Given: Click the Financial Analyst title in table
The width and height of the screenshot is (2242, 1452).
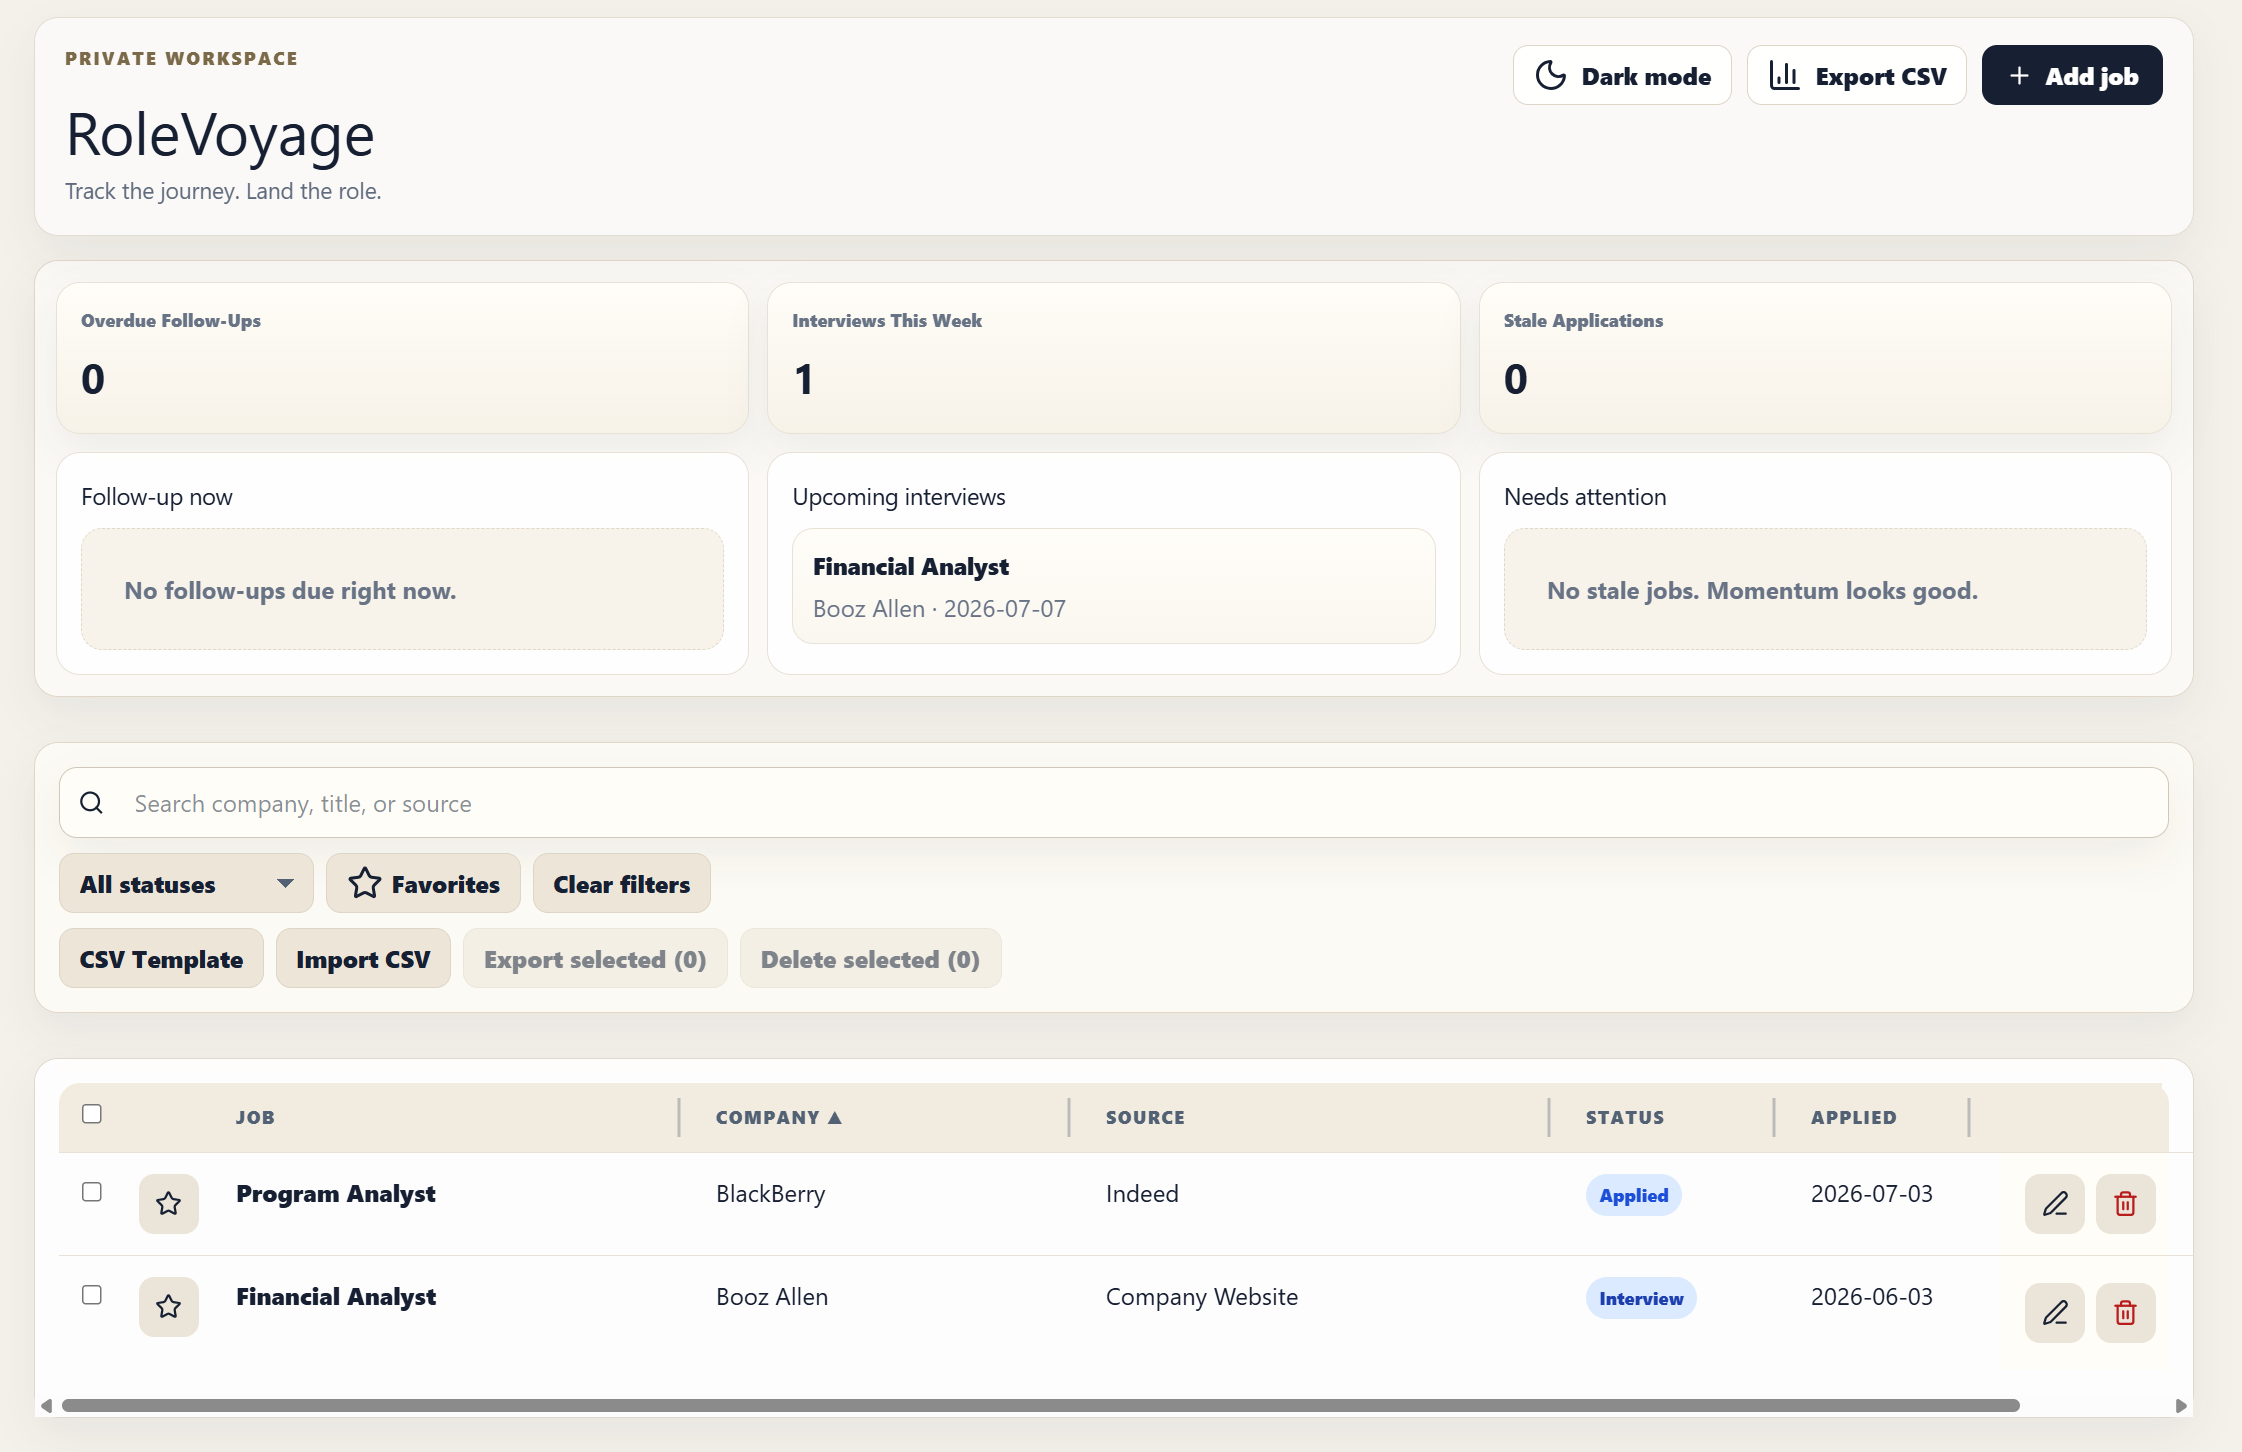Looking at the screenshot, I should click(x=336, y=1296).
